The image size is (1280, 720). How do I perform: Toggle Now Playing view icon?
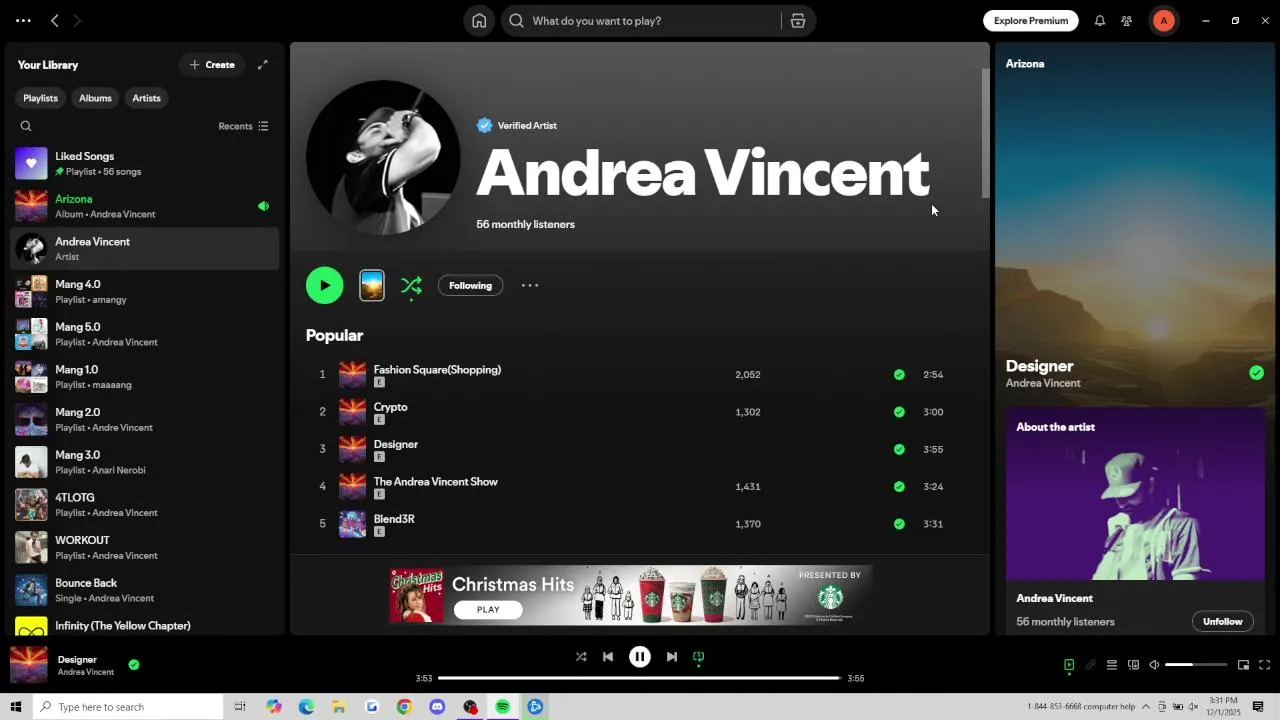pyautogui.click(x=1069, y=665)
